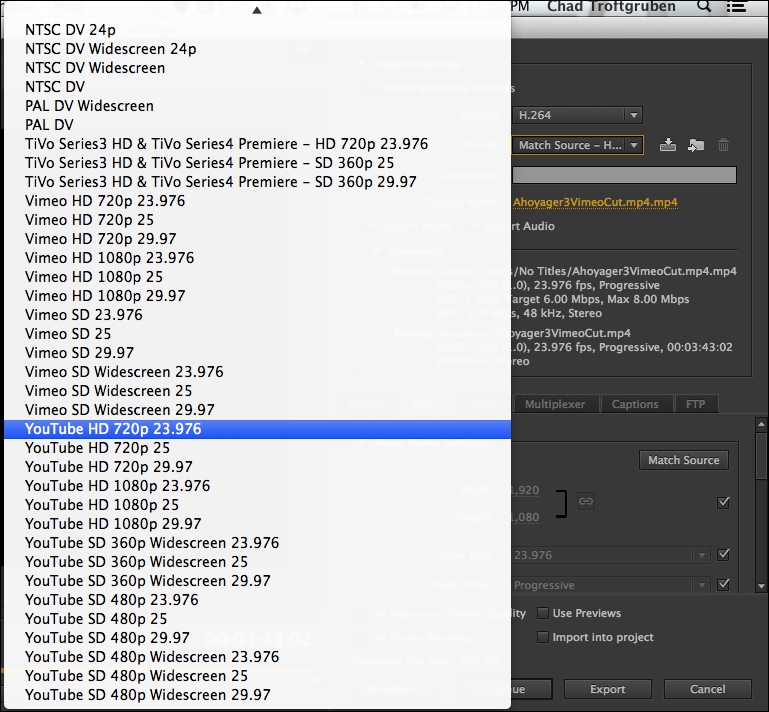Select YouTube HD 720p 25 preset
This screenshot has width=769, height=712.
[x=257, y=448]
